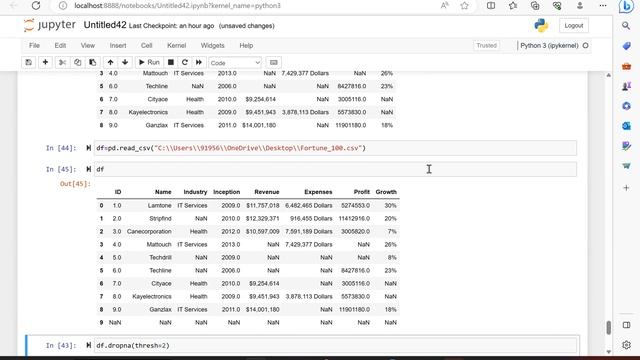Image resolution: width=640 pixels, height=360 pixels.
Task: Click the Expenses column header
Action: (x=318, y=192)
